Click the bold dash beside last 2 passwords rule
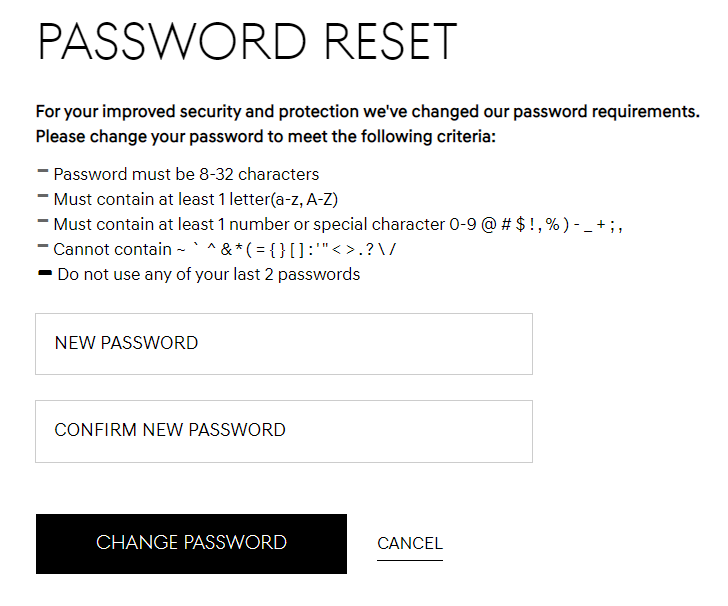The width and height of the screenshot is (728, 606). (x=44, y=272)
